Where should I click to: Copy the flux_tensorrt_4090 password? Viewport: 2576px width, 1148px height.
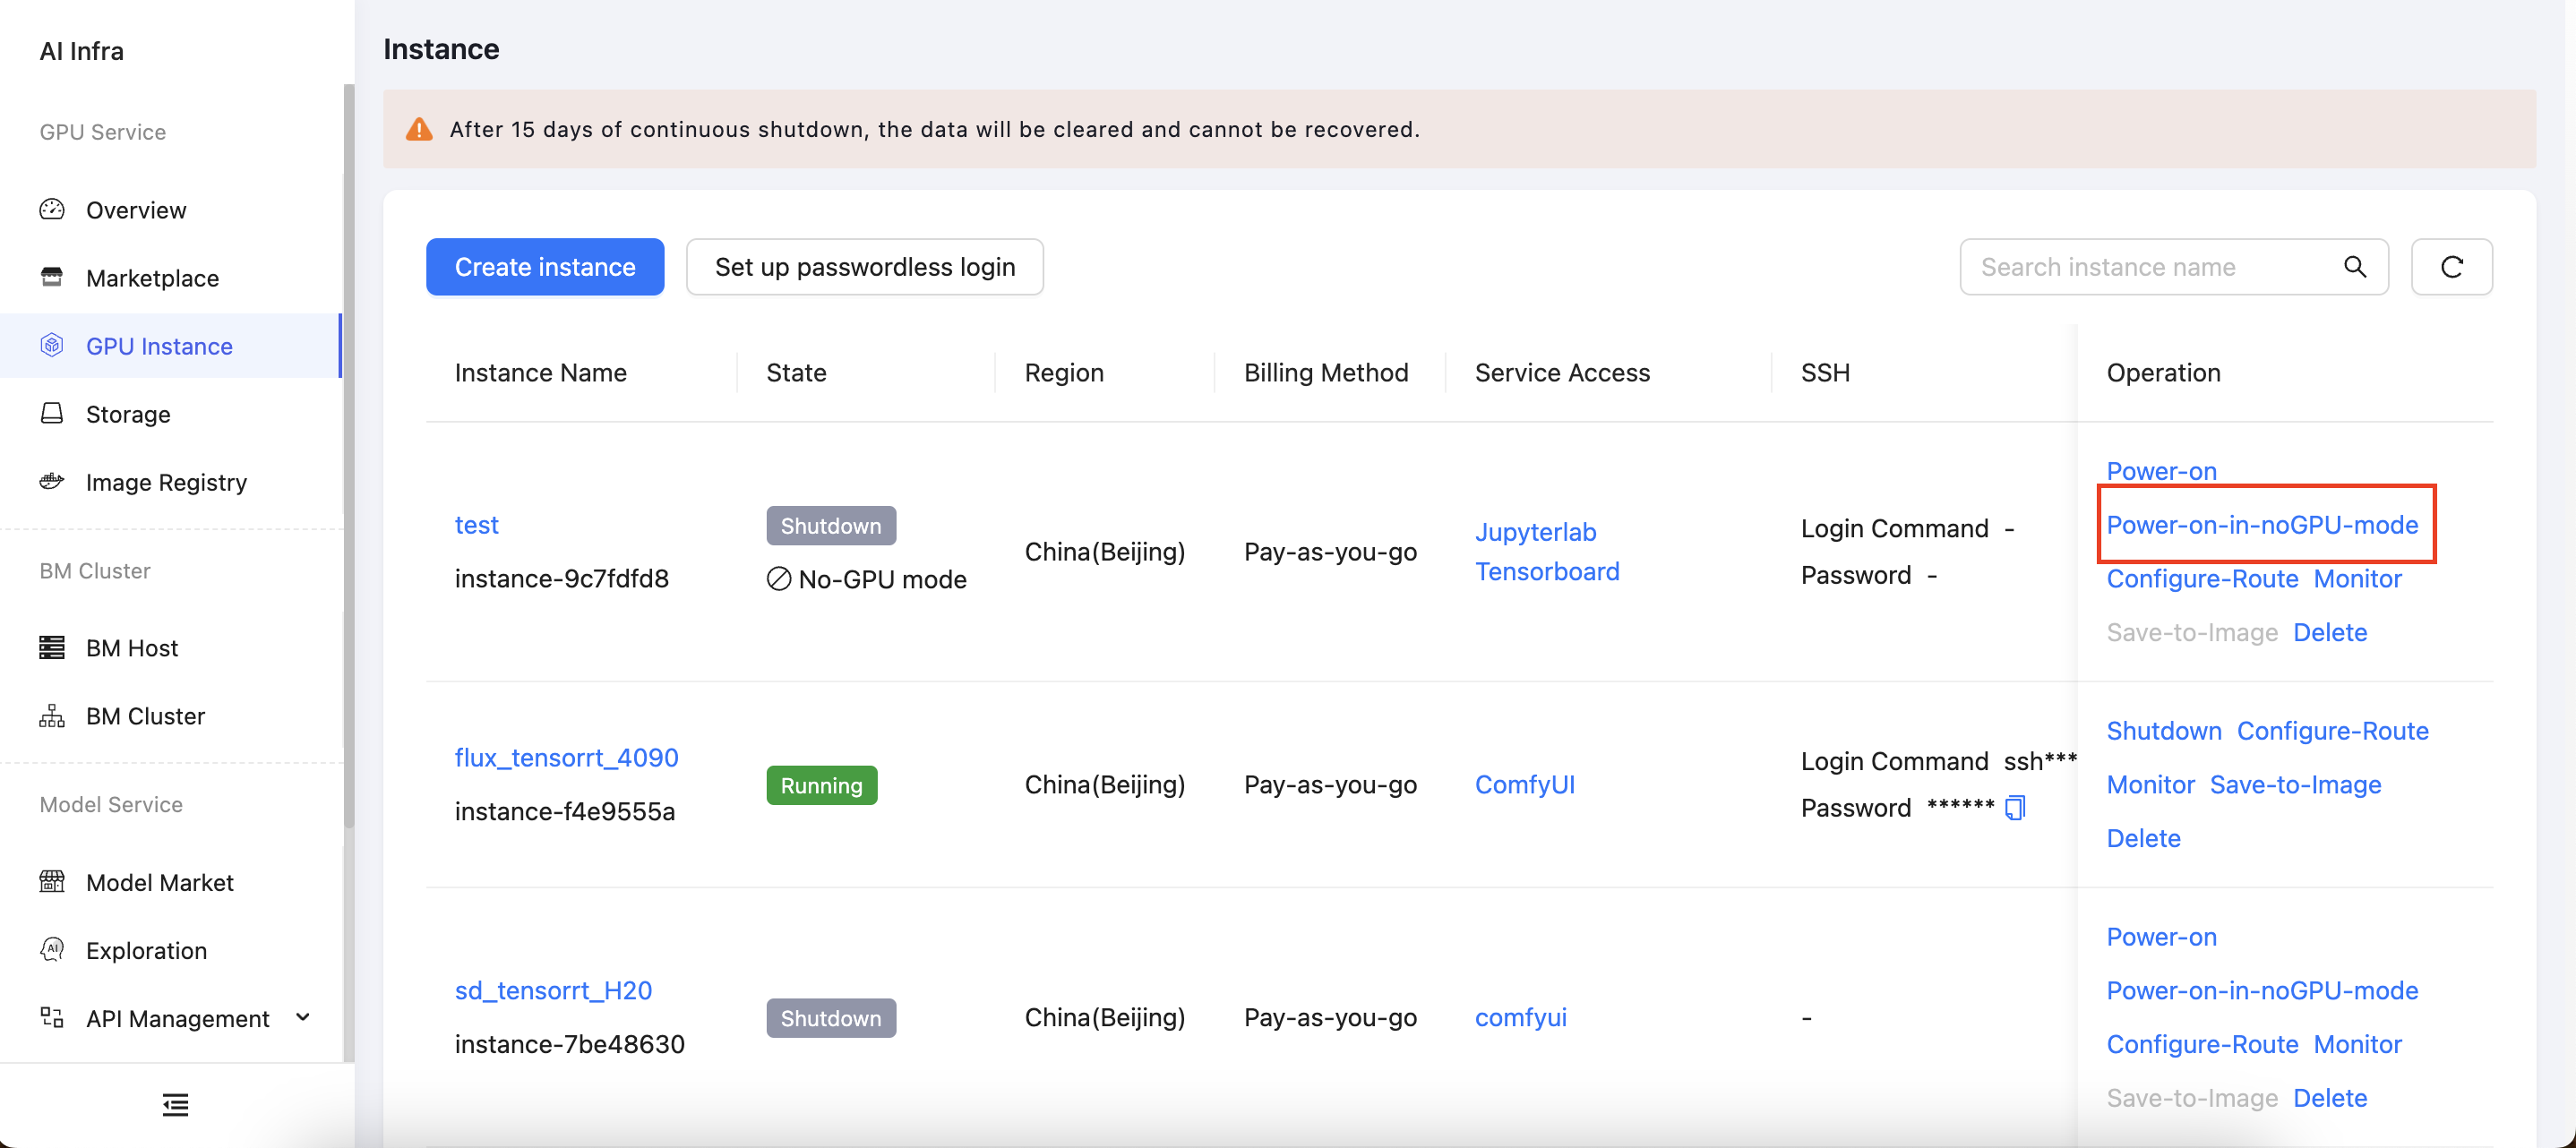pos(2016,807)
